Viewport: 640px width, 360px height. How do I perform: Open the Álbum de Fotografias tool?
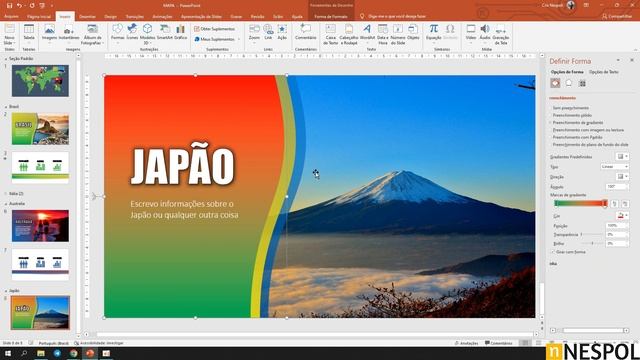92,35
